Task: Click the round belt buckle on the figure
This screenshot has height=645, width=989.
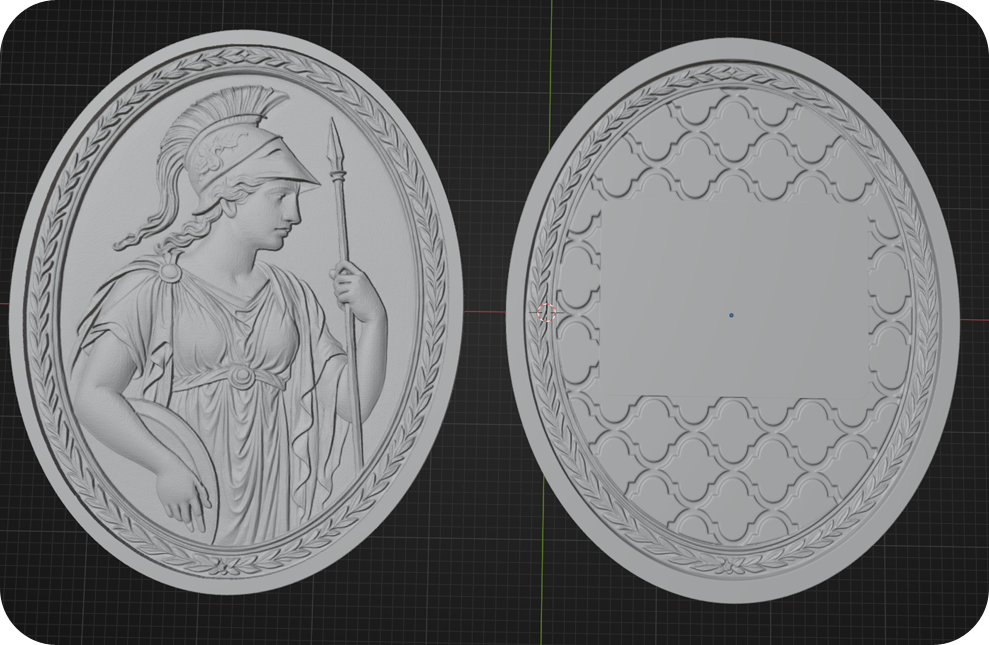Action: click(241, 376)
